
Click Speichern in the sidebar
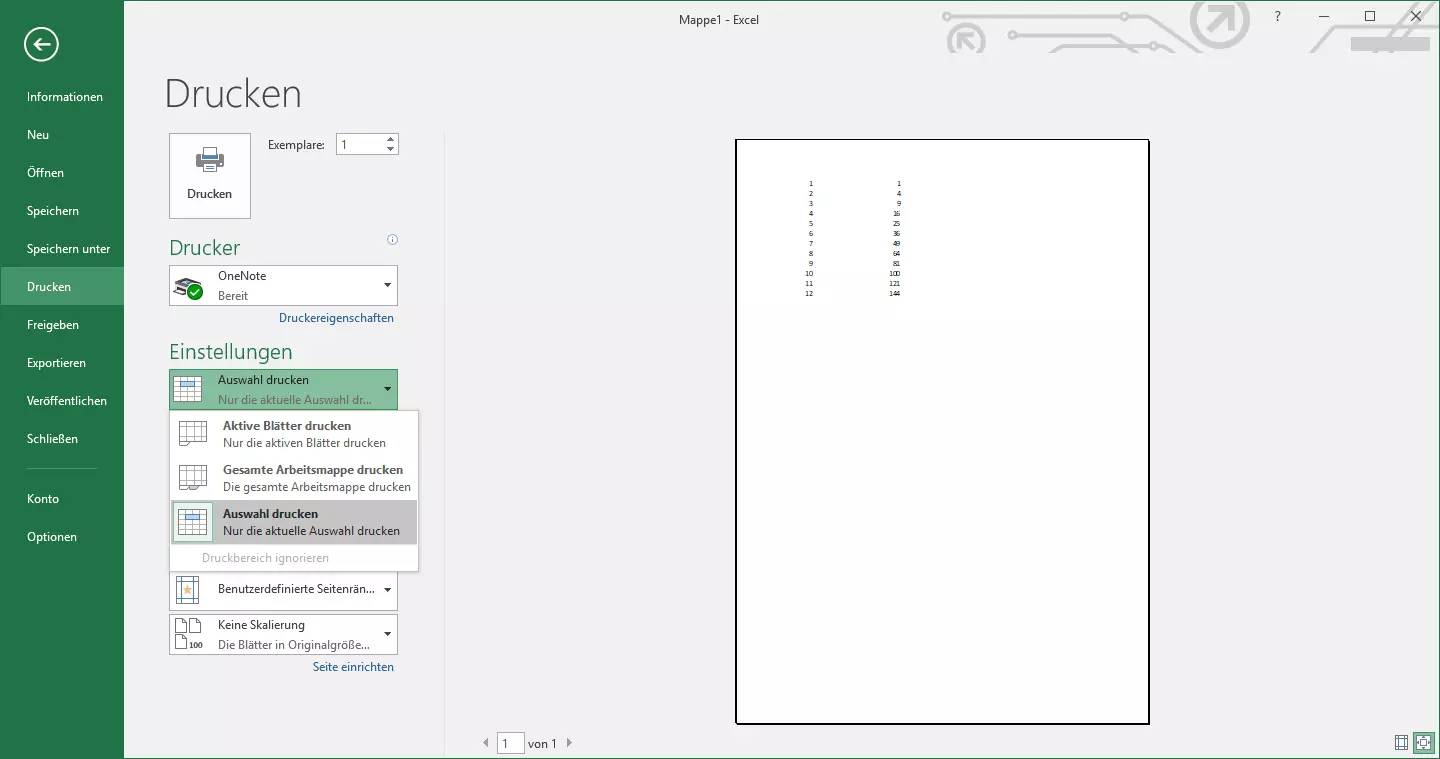pyautogui.click(x=62, y=211)
